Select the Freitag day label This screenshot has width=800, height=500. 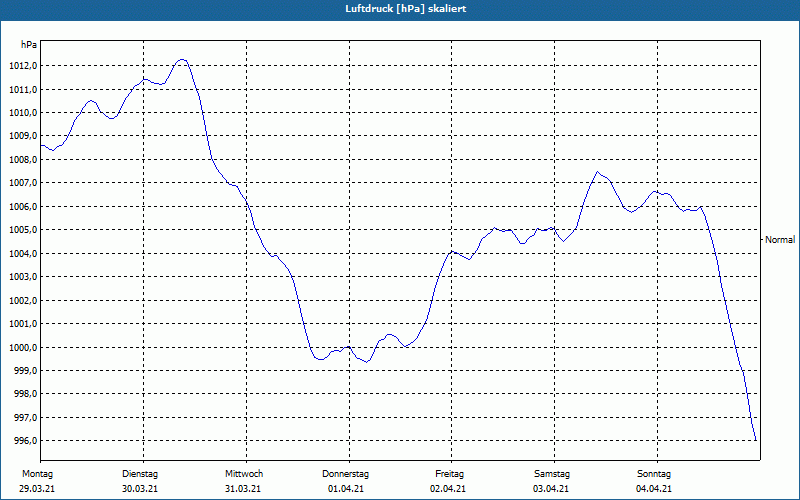click(449, 474)
